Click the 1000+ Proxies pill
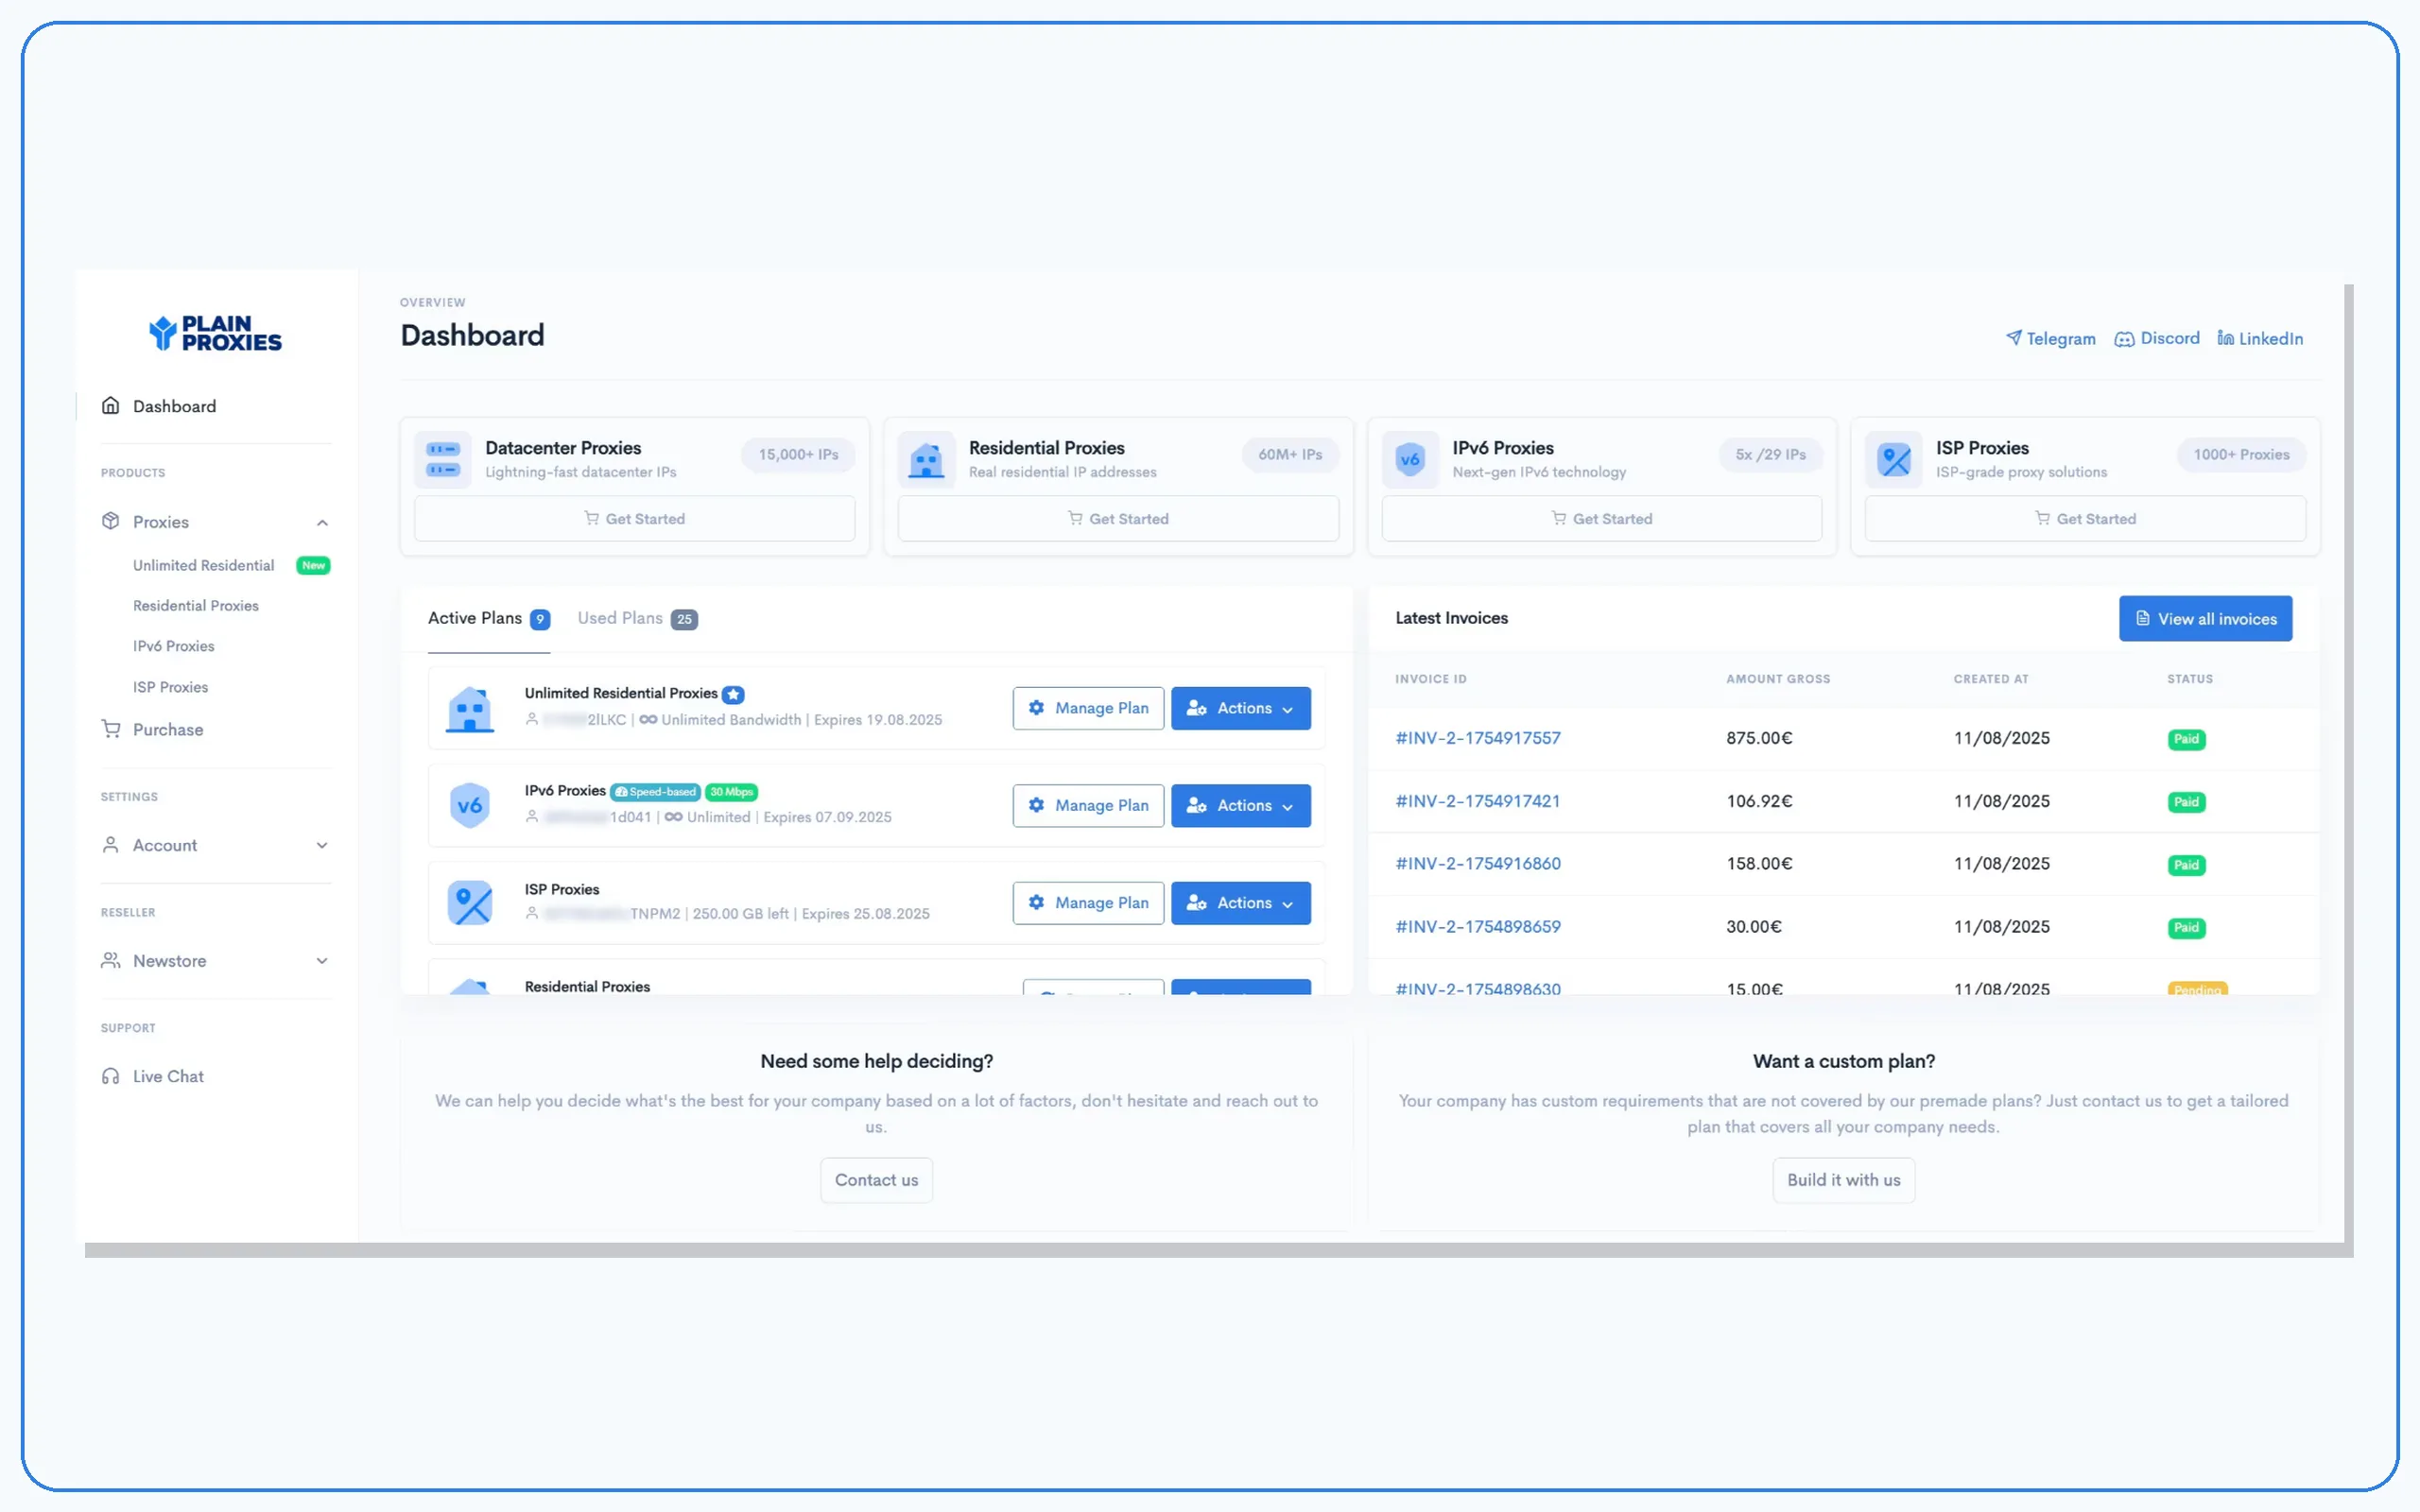The height and width of the screenshot is (1512, 2420). 2241,454
